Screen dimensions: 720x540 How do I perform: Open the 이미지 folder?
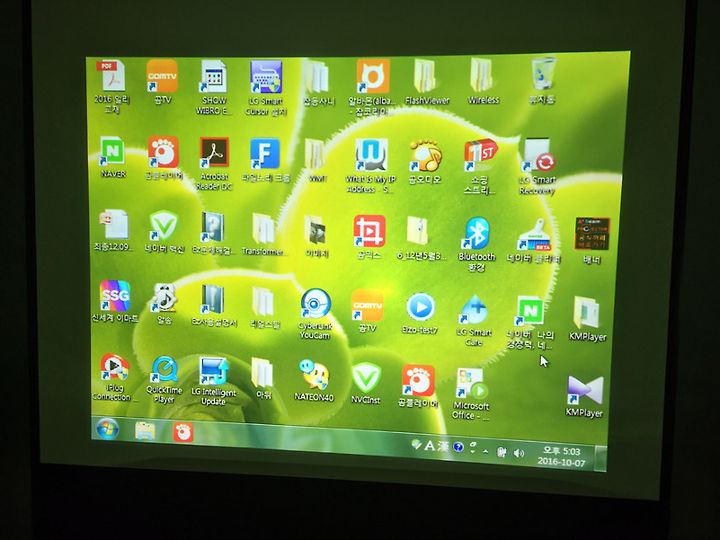(316, 236)
